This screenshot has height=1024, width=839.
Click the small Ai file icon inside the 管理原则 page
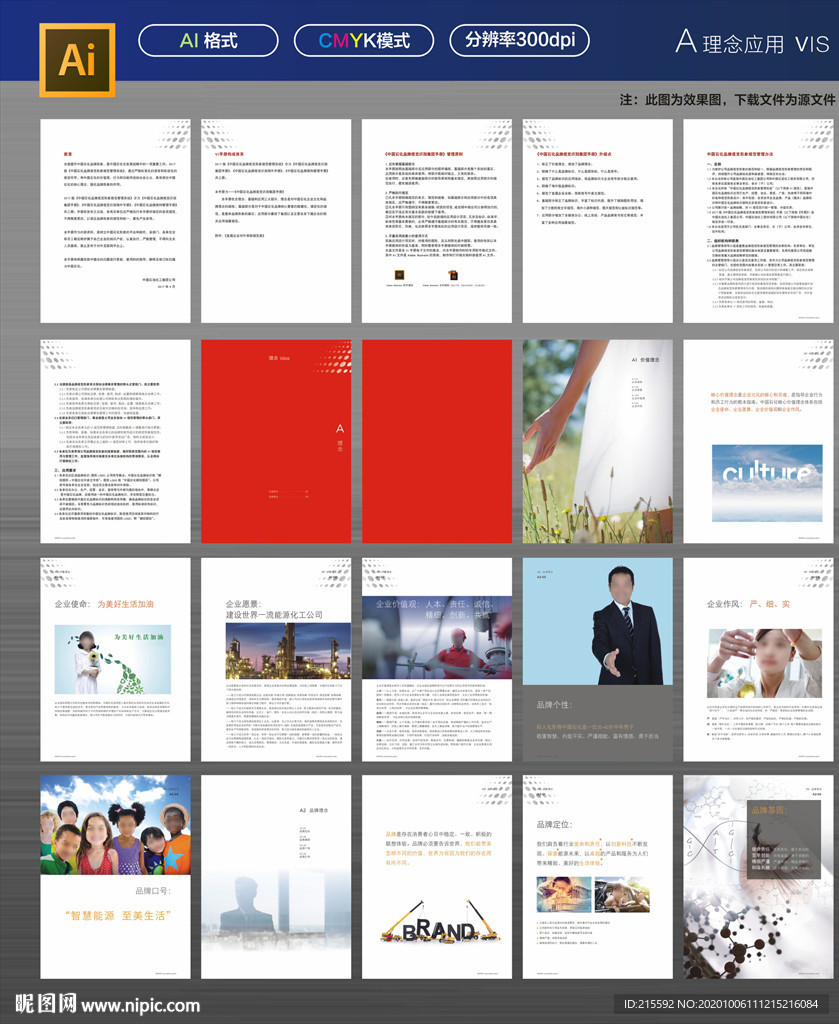coord(454,276)
